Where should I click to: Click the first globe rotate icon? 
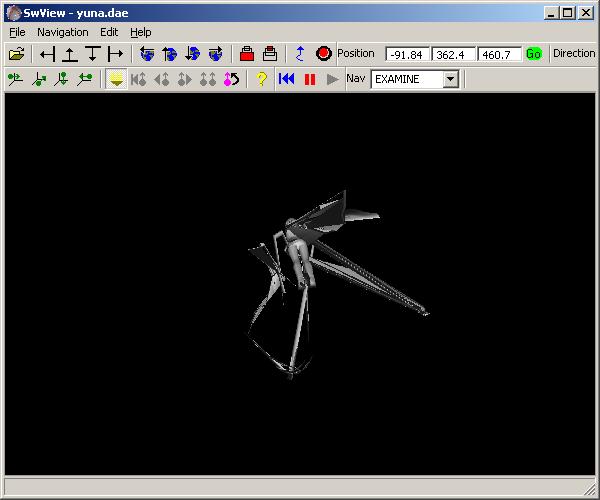tap(147, 54)
